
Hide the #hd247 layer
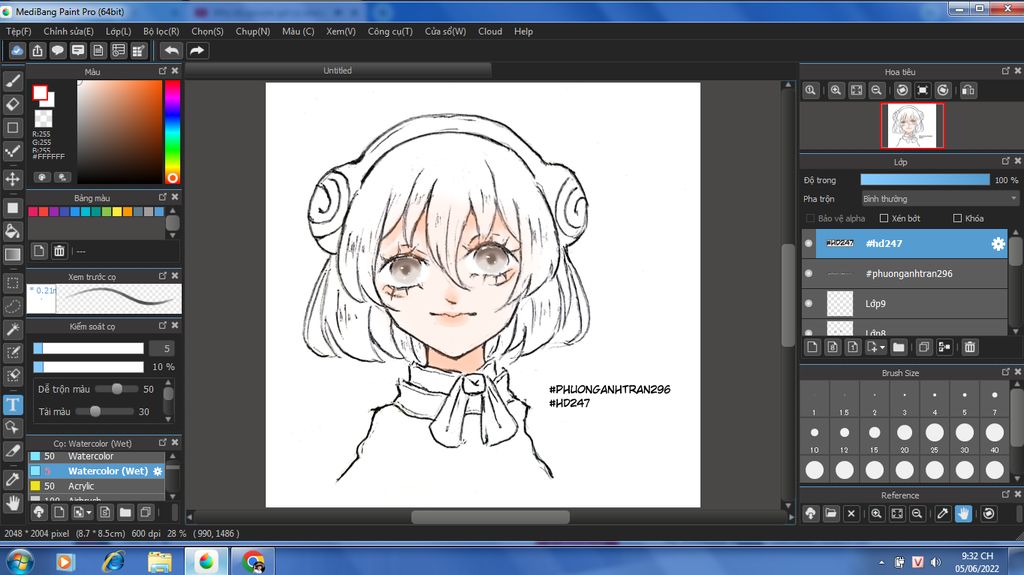point(808,243)
